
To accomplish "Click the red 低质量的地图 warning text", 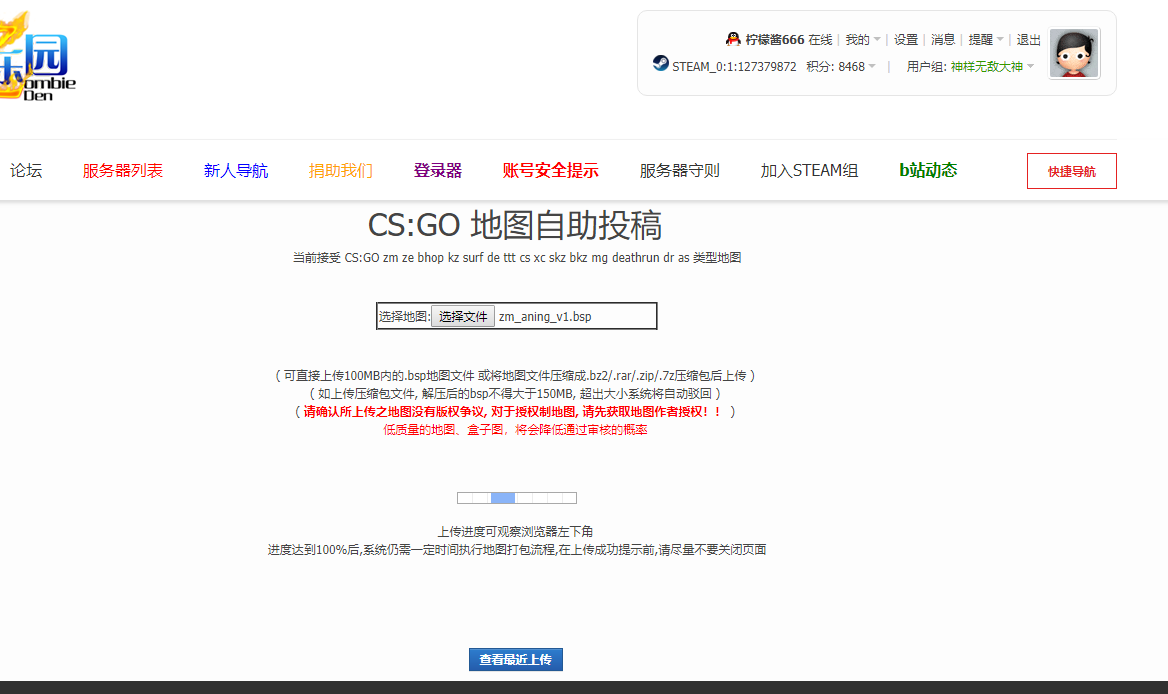I will pyautogui.click(x=515, y=430).
